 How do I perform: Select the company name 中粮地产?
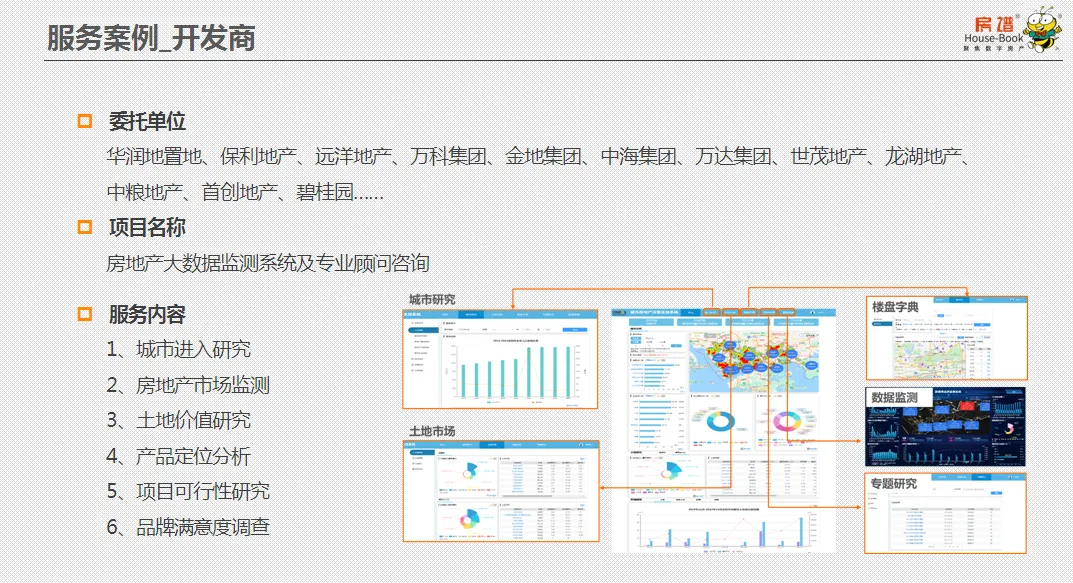click(x=144, y=192)
